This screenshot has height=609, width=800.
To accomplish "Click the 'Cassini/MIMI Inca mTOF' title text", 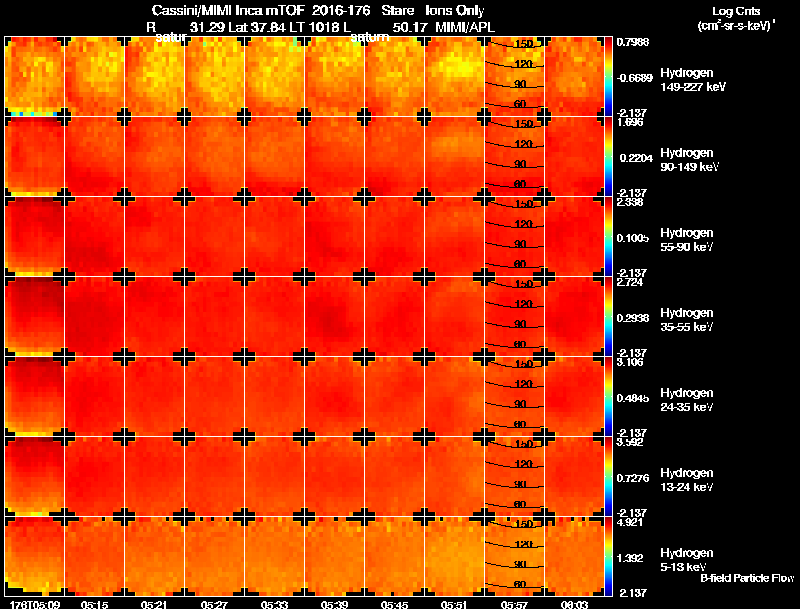I will (228, 11).
